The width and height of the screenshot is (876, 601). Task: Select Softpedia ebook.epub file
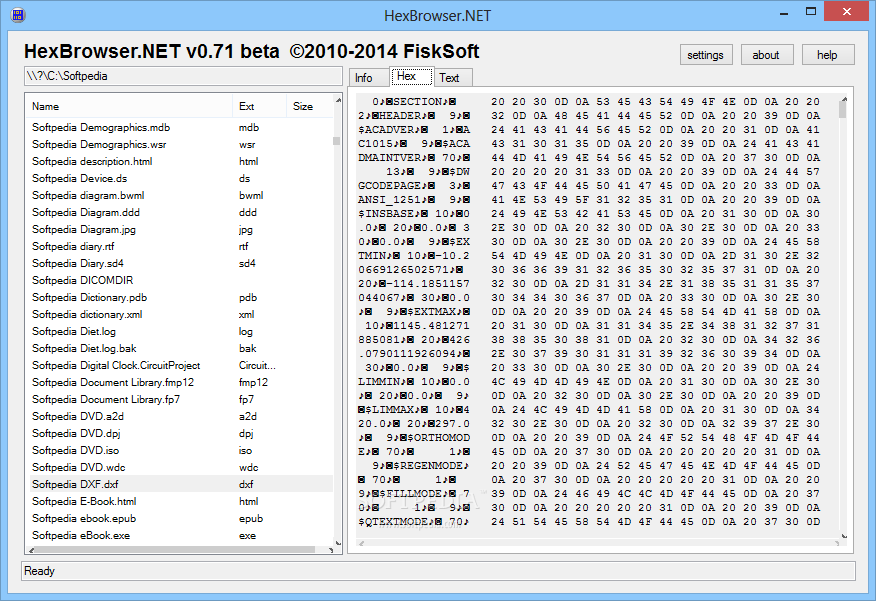pyautogui.click(x=180, y=518)
